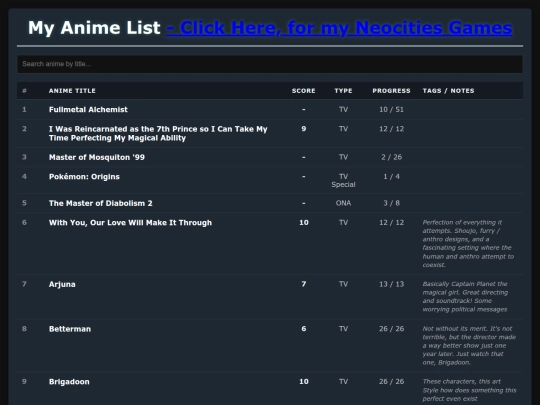The height and width of the screenshot is (405, 540).
Task: Select the Fullmetal Alchemist title
Action: click(88, 110)
